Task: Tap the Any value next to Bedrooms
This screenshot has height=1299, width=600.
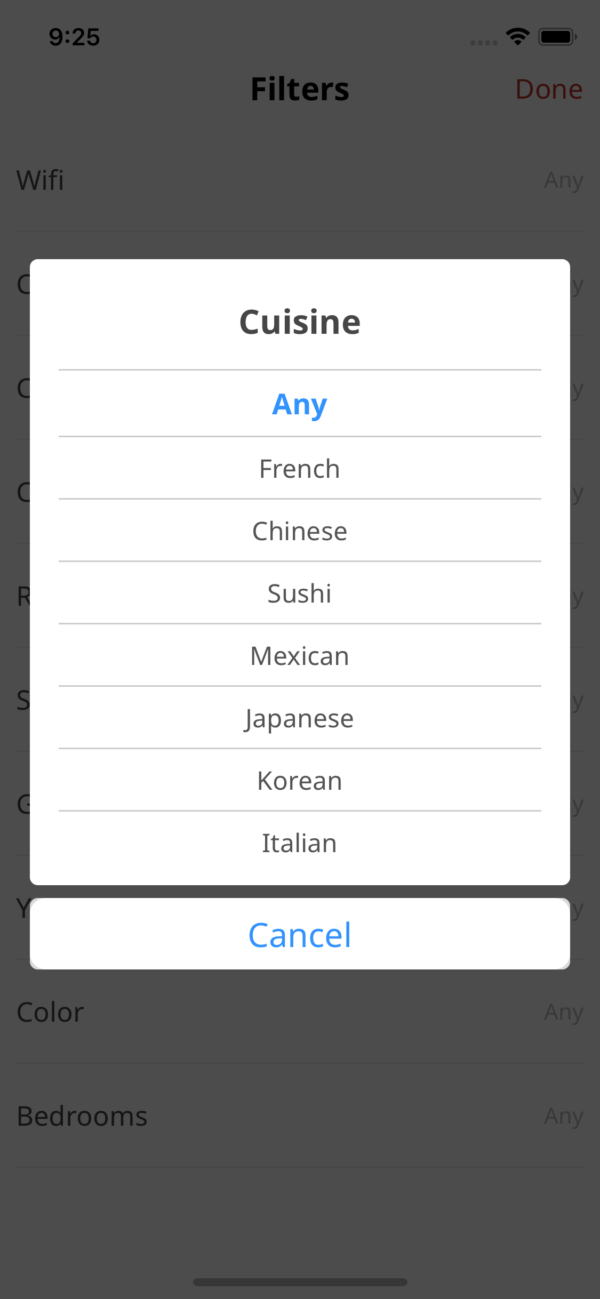Action: (563, 1115)
